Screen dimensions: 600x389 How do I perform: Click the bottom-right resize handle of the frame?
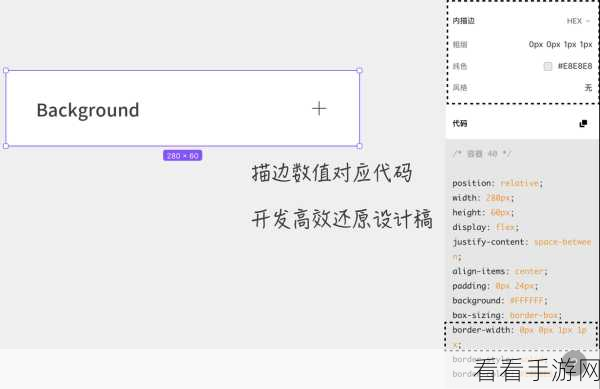coord(359,146)
